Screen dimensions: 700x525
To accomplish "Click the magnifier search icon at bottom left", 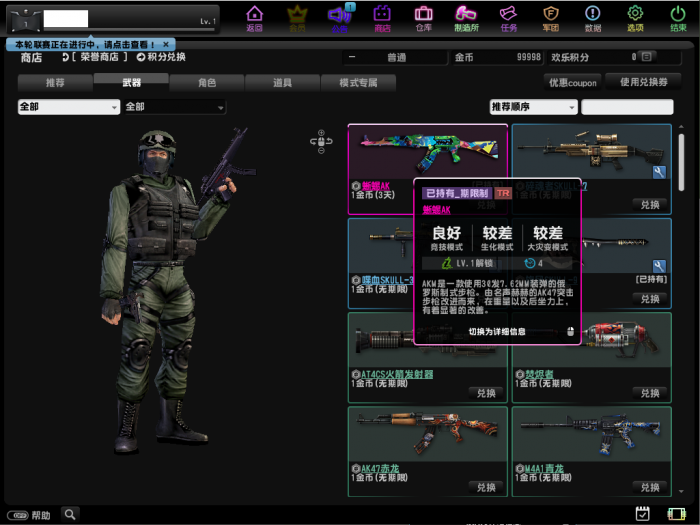I will (70, 514).
